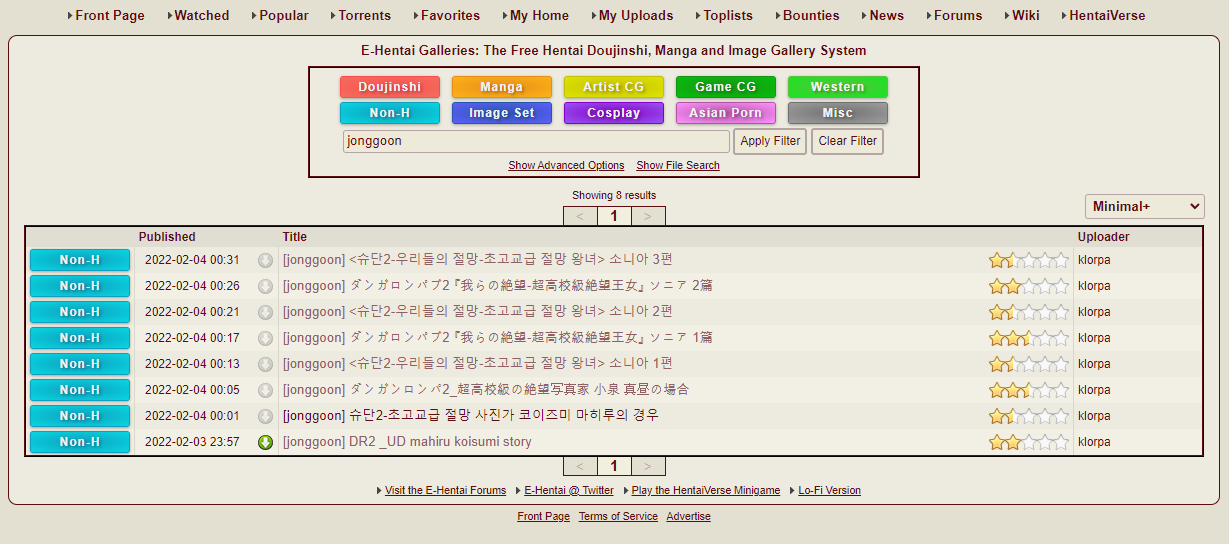Click the Apply Filter button
Screen dimensions: 1229x544
770,141
